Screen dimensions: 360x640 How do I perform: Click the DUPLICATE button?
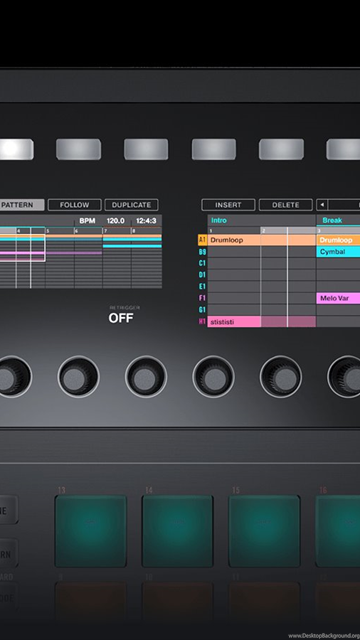coord(131,205)
